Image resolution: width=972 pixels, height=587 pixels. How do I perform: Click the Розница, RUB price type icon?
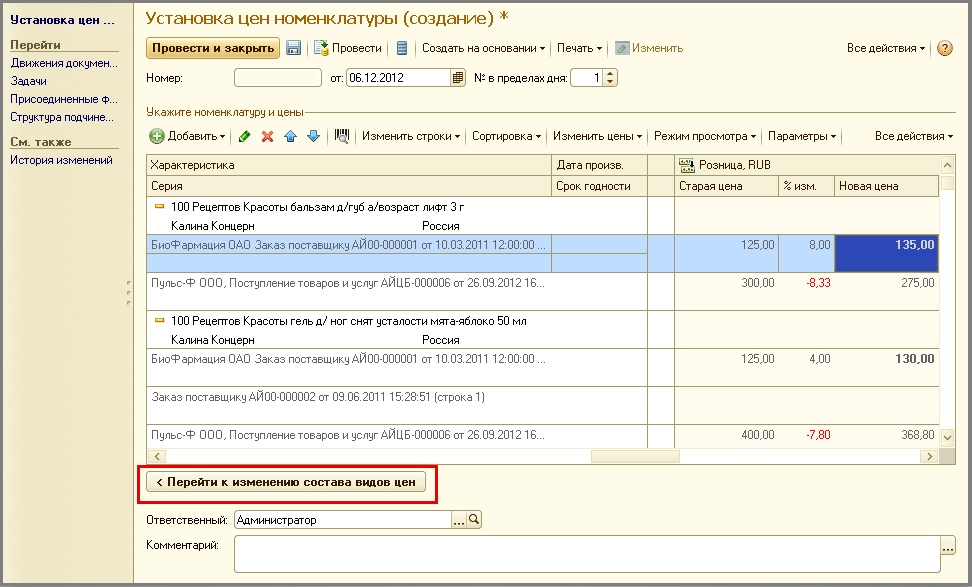(x=686, y=166)
